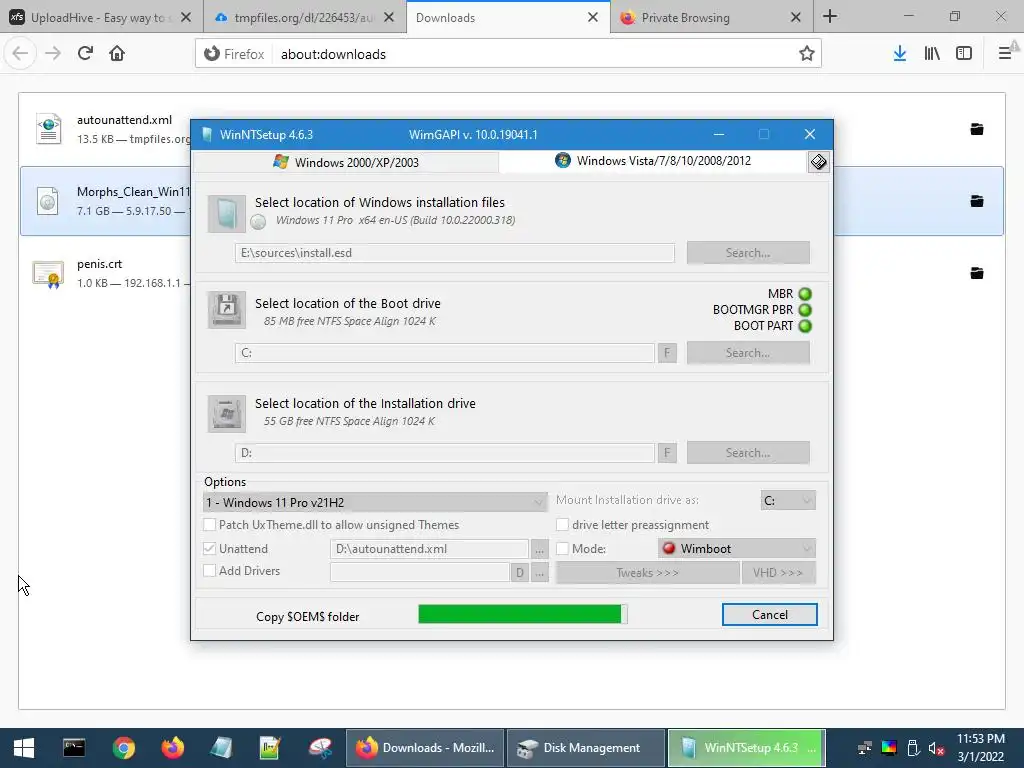Switch to Disk Management taskbar window
The image size is (1024, 768).
[x=586, y=748]
